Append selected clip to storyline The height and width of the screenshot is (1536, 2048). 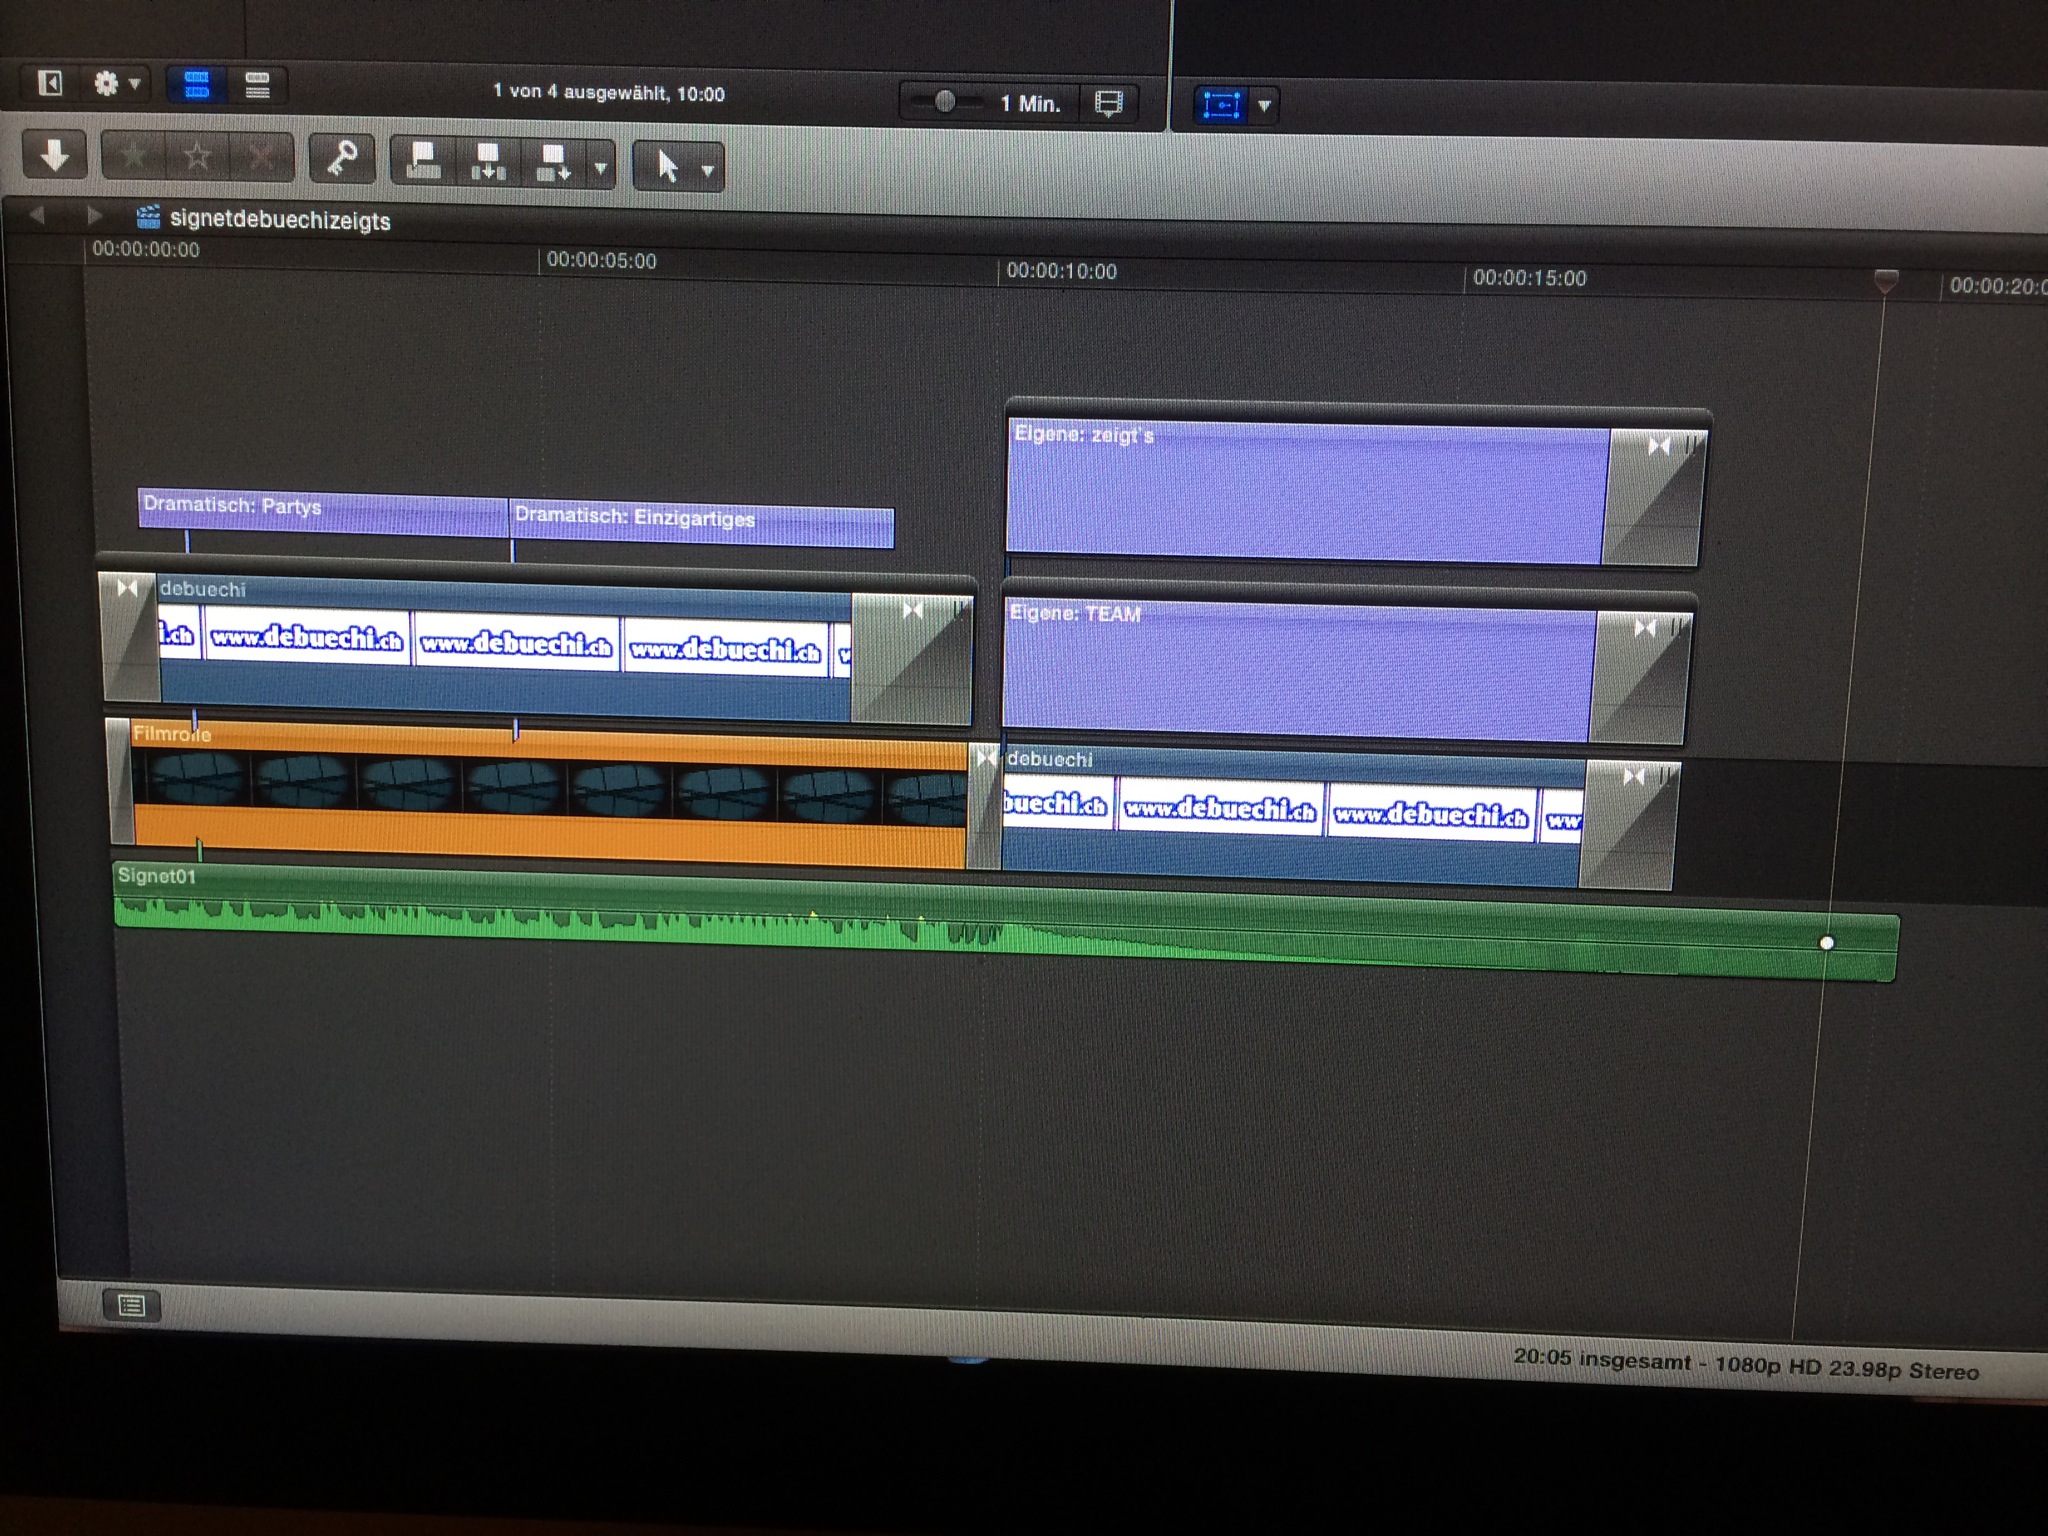point(553,162)
